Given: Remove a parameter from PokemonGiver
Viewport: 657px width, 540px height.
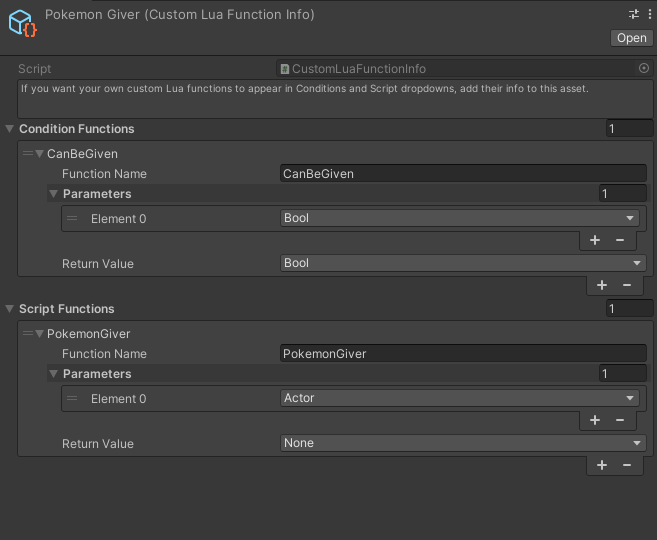Looking at the screenshot, I should pyautogui.click(x=620, y=420).
